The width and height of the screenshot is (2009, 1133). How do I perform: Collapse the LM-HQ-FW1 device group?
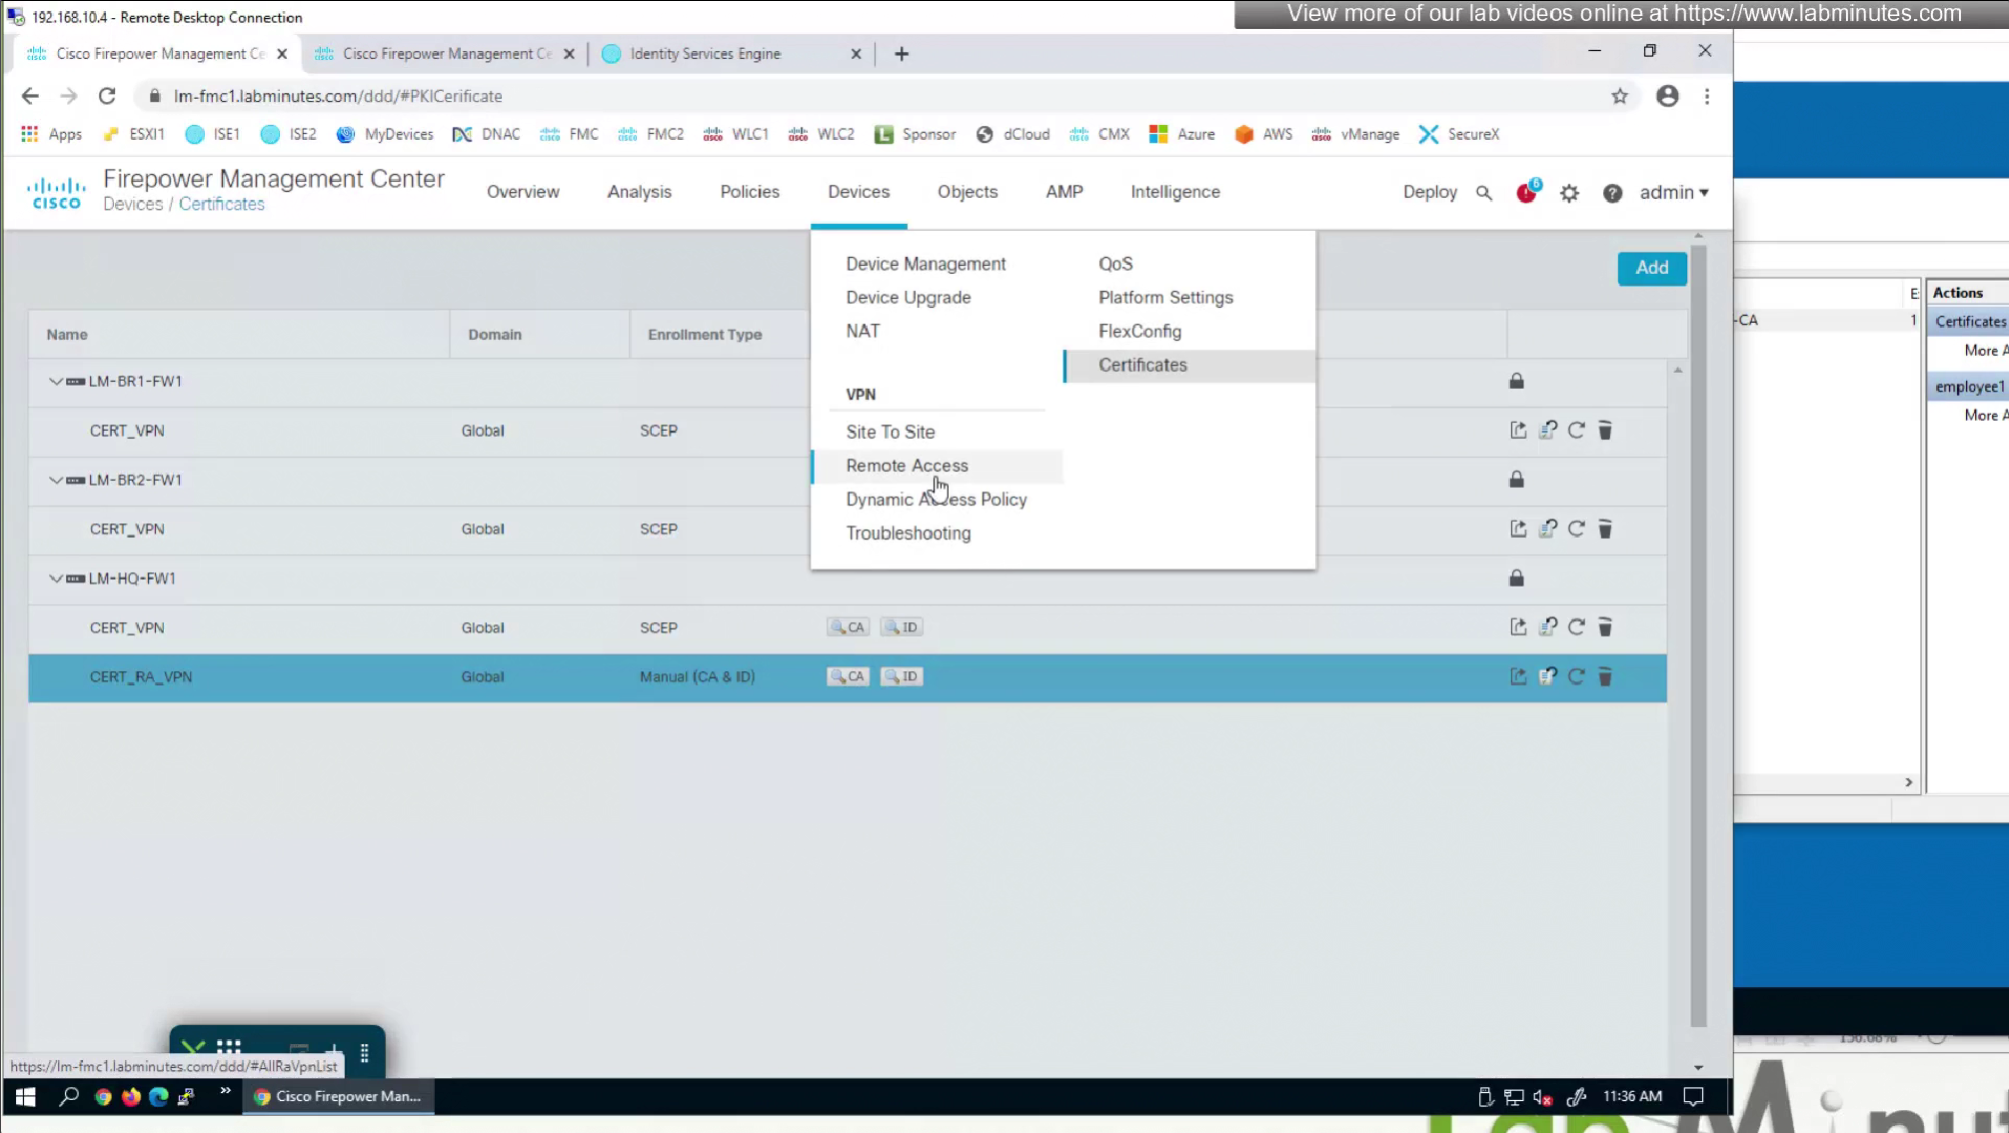click(56, 578)
